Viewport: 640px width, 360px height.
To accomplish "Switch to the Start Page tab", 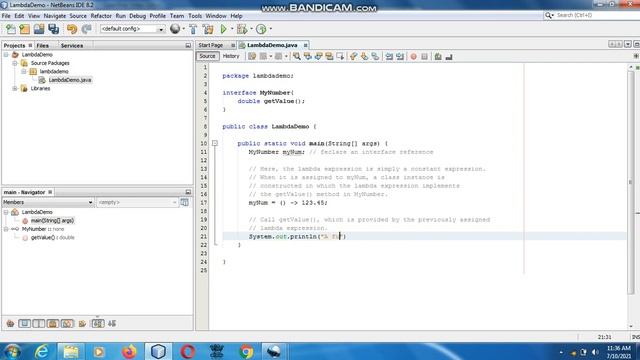I will [211, 45].
